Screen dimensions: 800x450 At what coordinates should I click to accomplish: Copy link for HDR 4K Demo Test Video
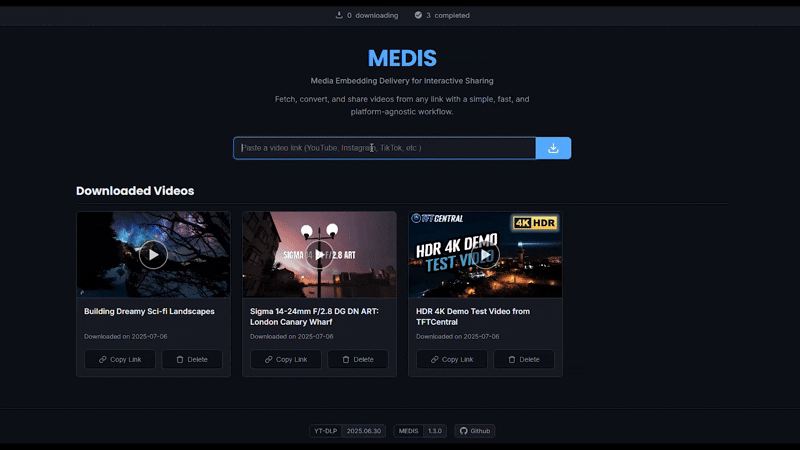point(452,359)
